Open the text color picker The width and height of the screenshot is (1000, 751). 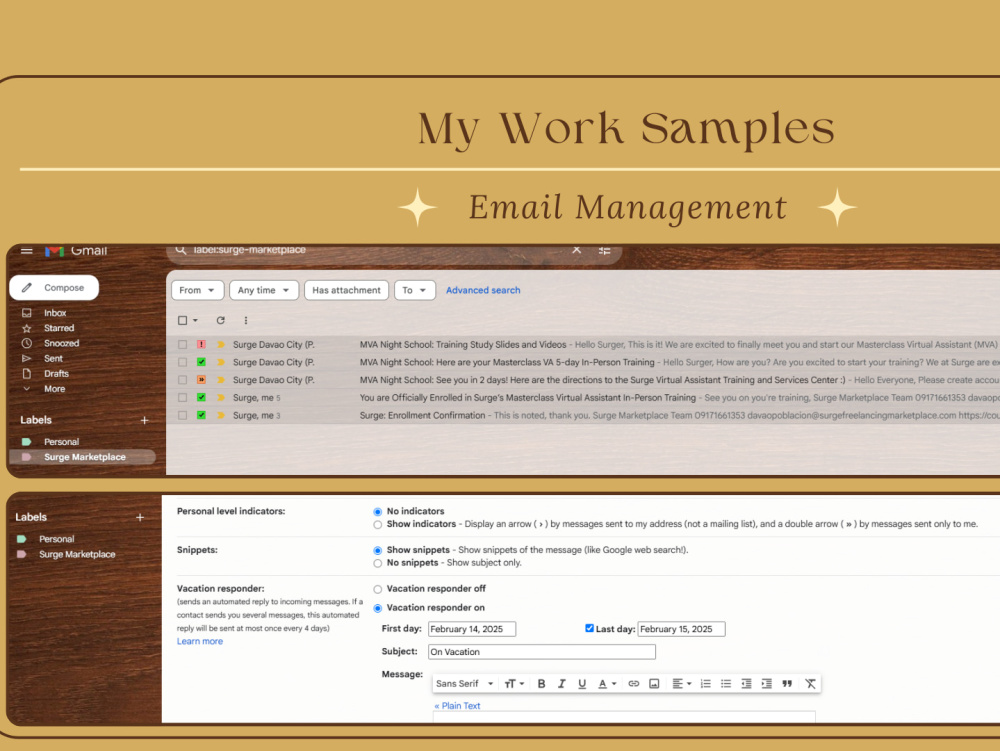pos(607,684)
